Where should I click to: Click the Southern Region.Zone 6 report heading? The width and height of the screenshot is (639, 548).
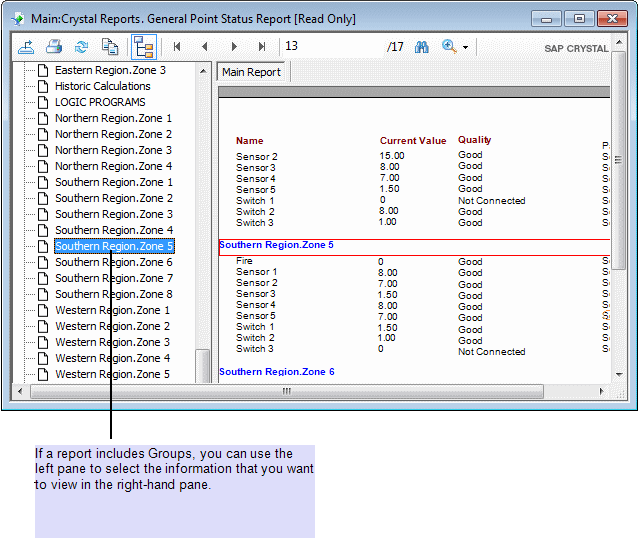tap(276, 372)
